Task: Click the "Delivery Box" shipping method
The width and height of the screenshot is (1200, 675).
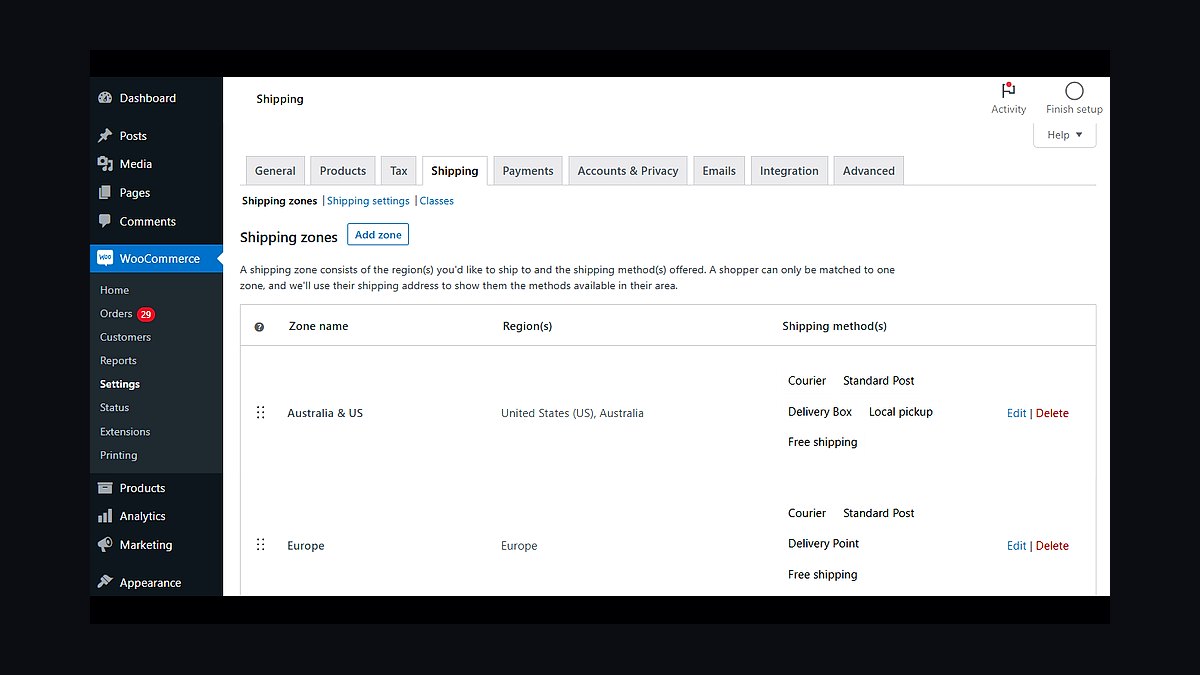Action: (x=820, y=412)
